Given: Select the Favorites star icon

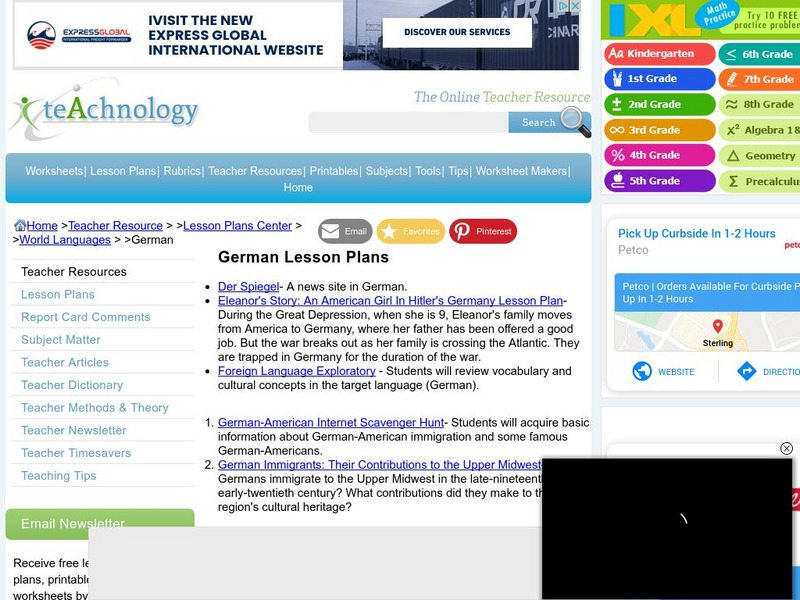Looking at the screenshot, I should click(391, 231).
